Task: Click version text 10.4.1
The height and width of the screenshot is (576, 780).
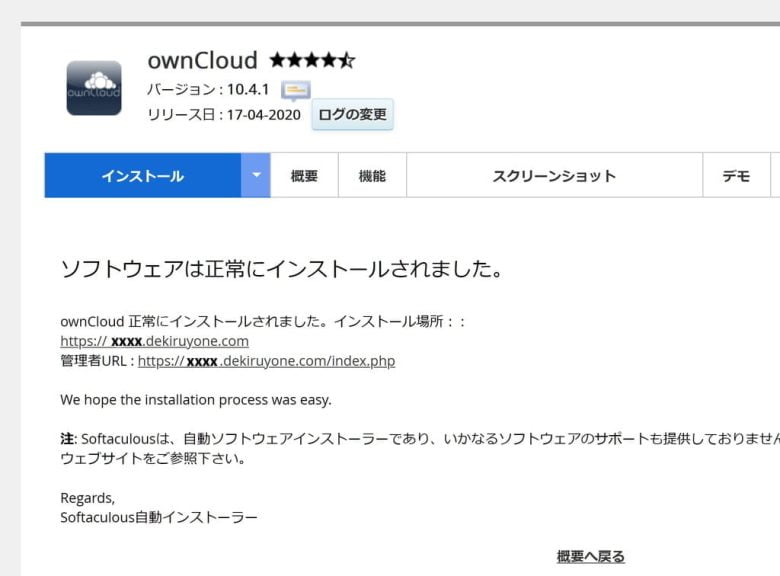Action: click(248, 90)
